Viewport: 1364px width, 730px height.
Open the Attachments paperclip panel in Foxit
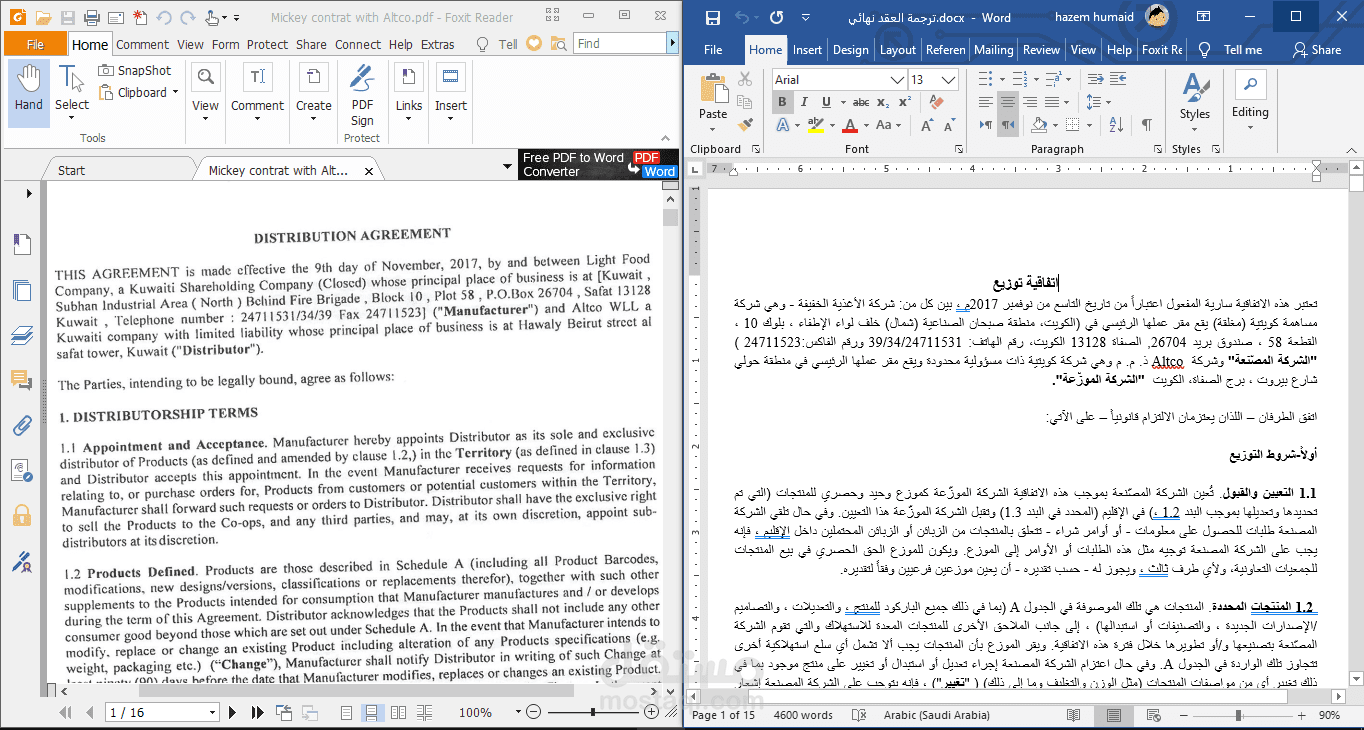pos(22,424)
